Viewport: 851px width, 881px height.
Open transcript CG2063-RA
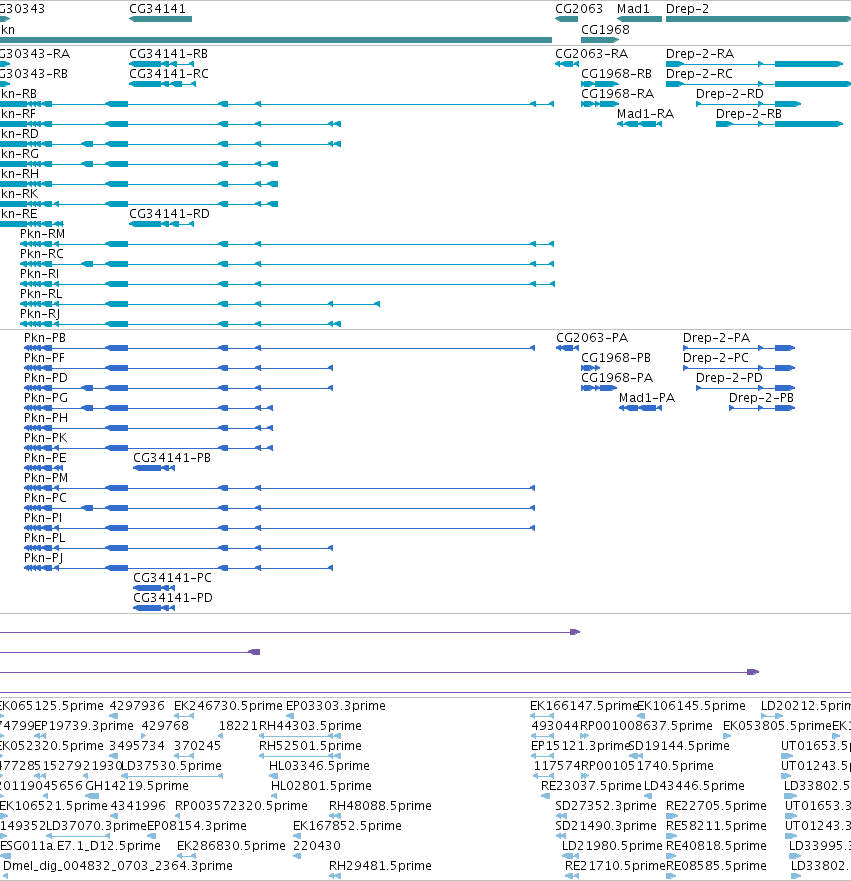pyautogui.click(x=591, y=54)
